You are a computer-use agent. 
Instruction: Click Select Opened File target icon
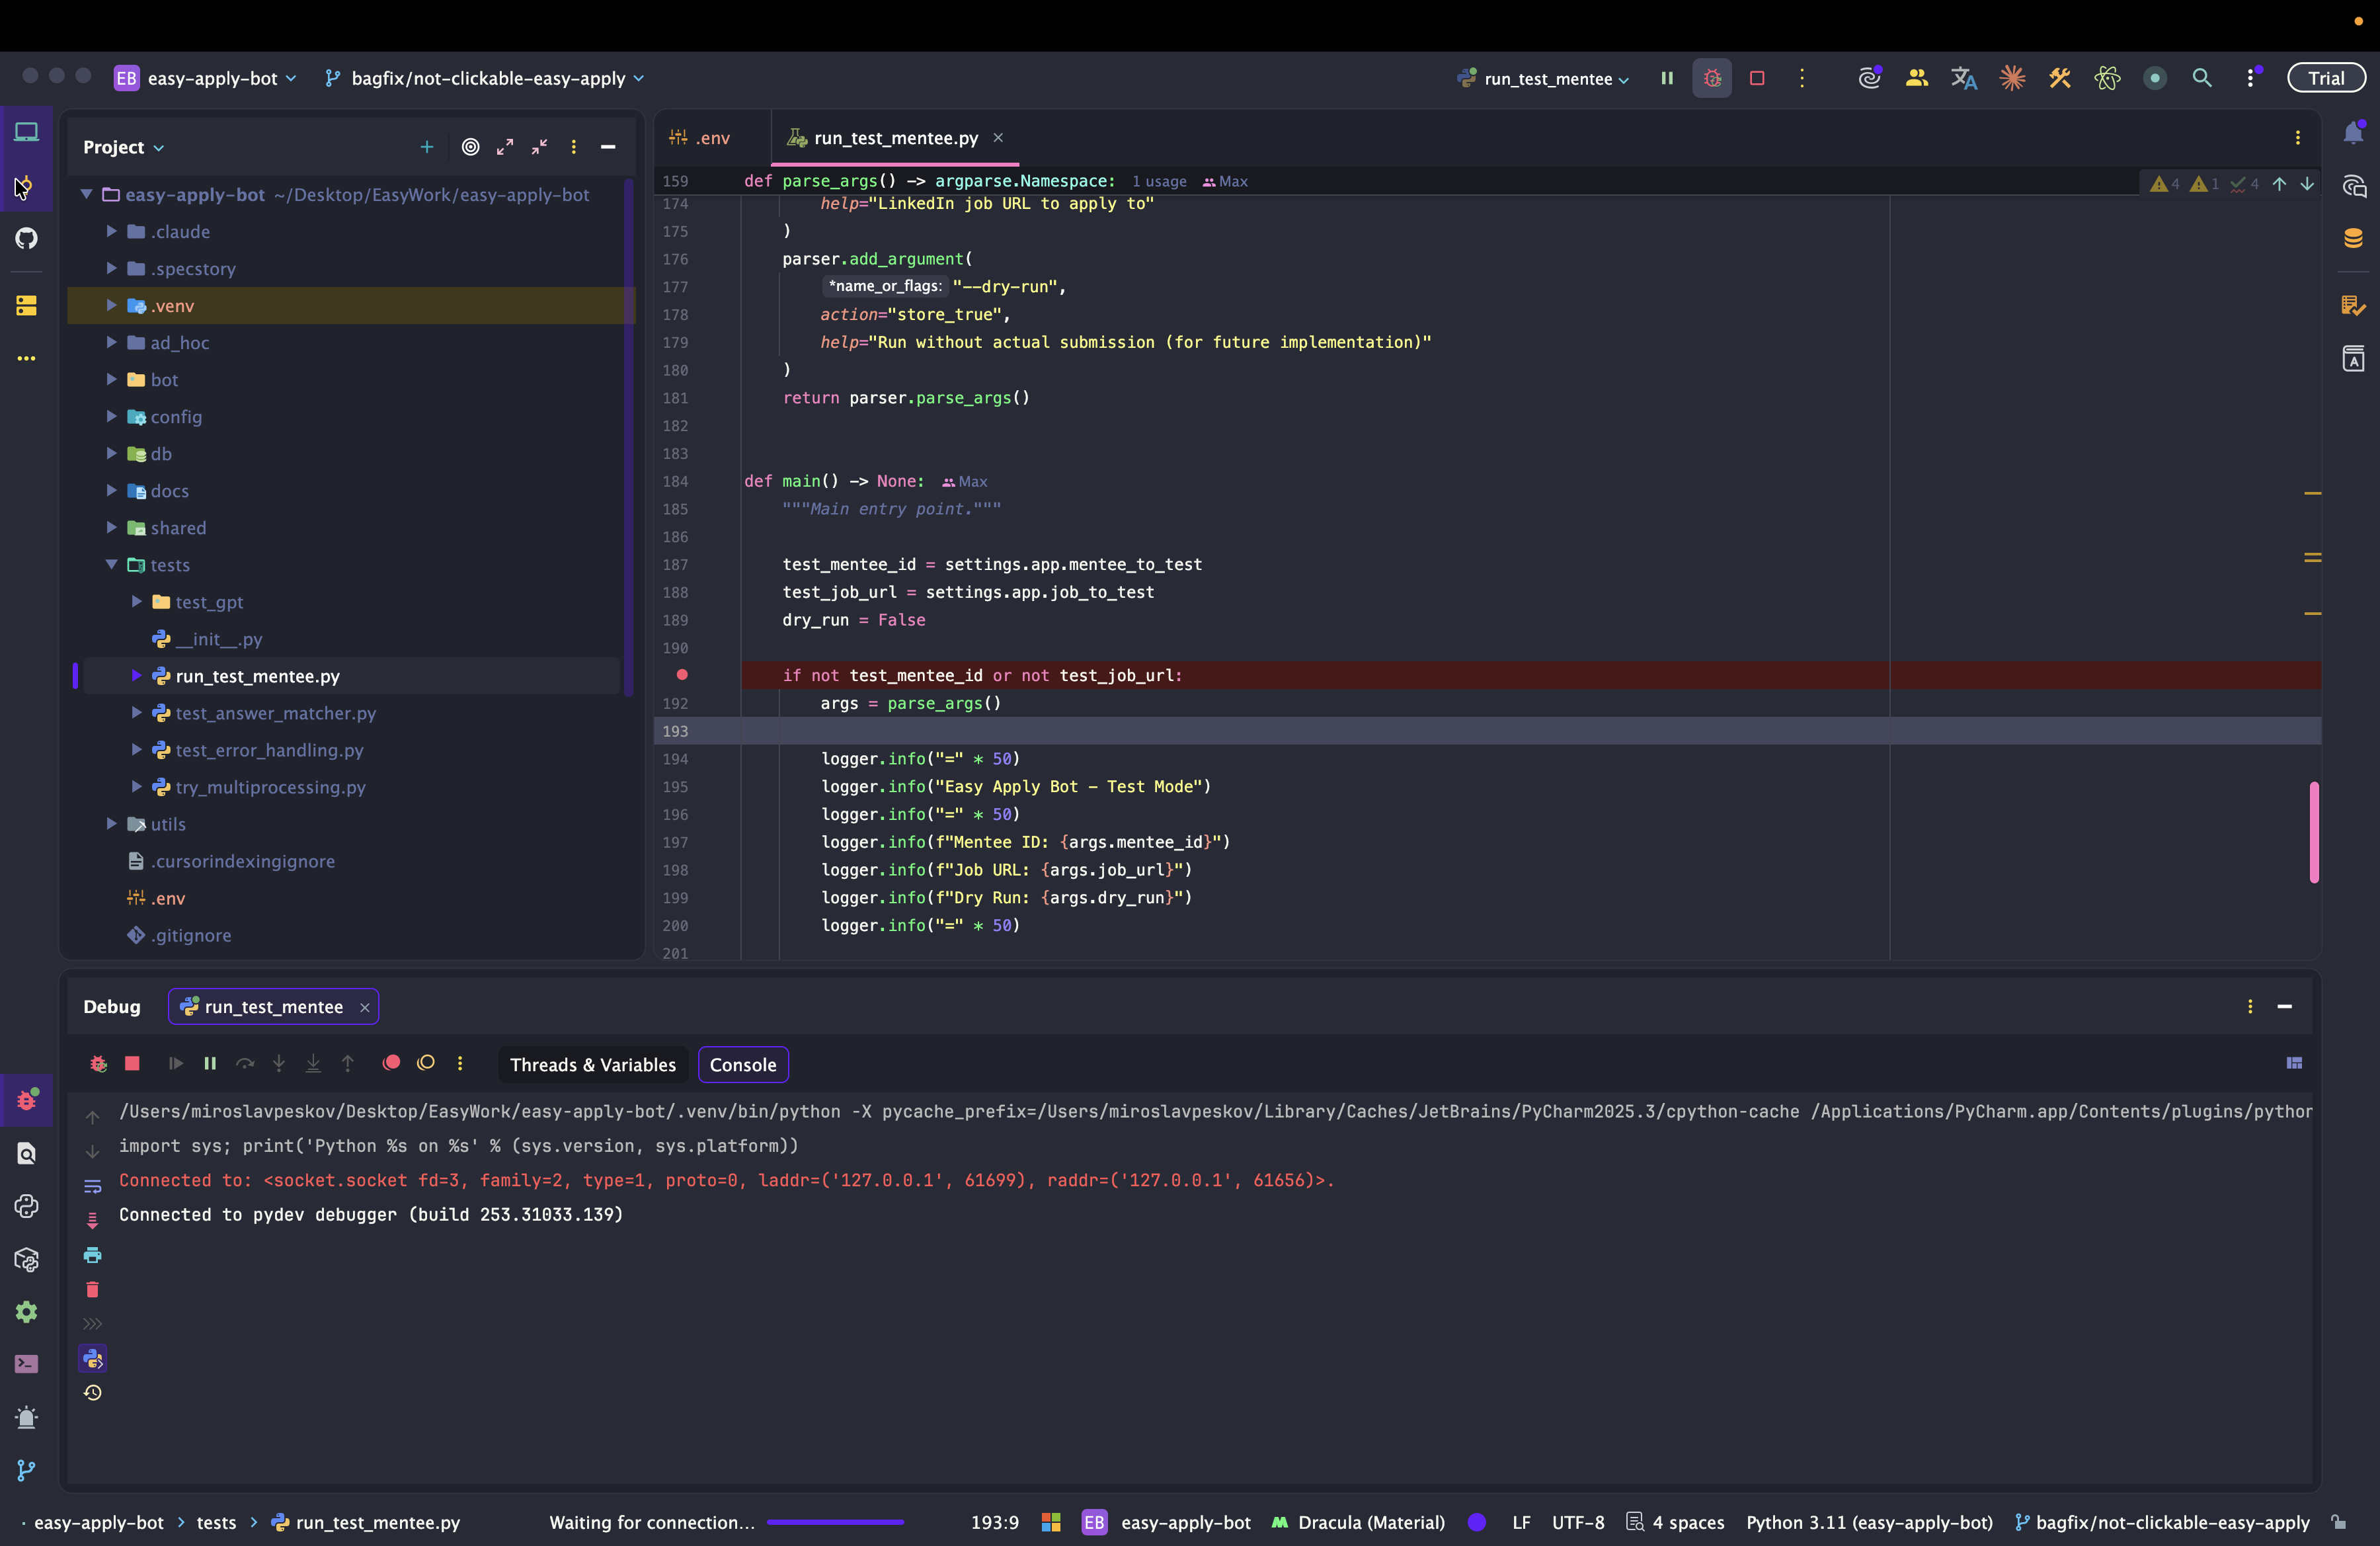tap(470, 147)
